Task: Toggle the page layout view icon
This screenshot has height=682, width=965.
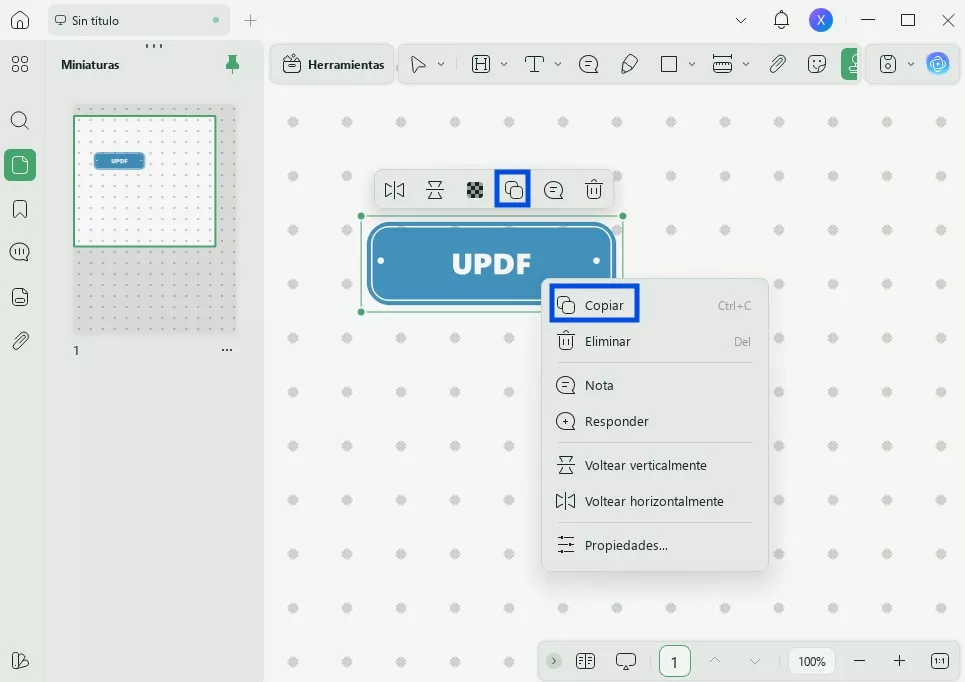Action: point(585,661)
